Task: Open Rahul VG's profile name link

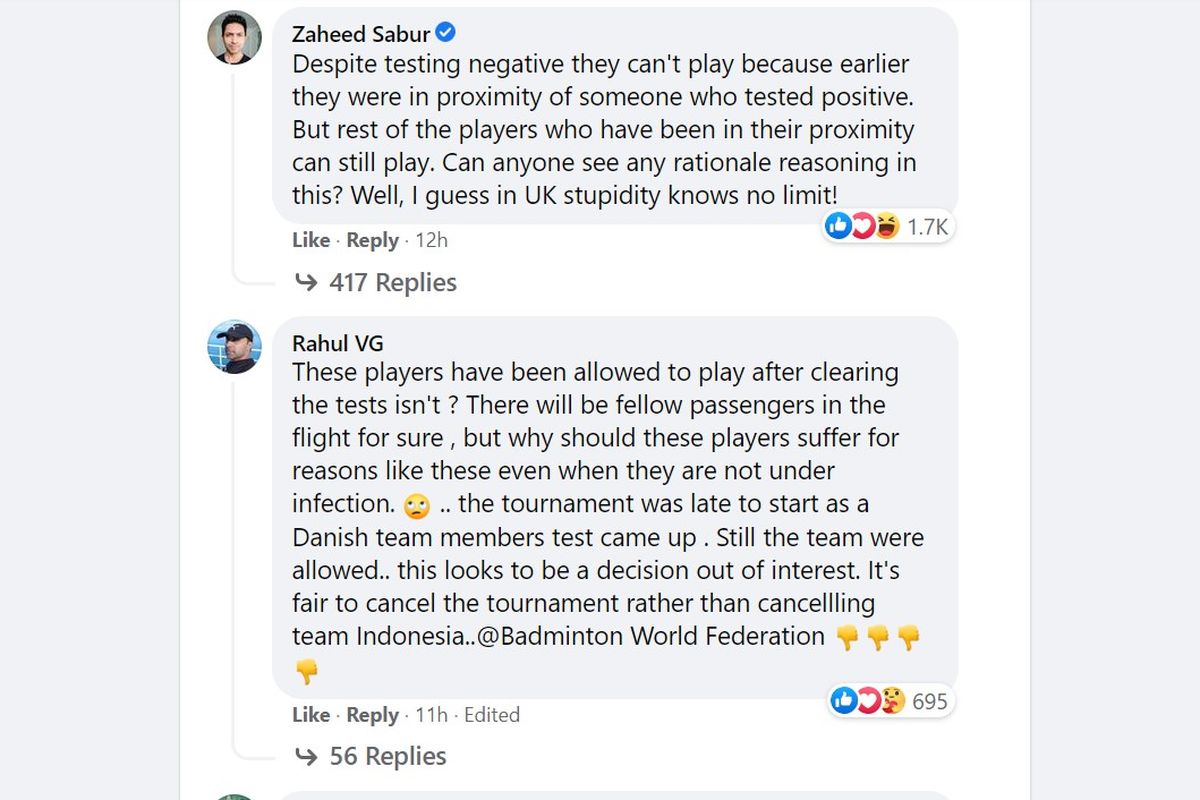Action: click(337, 343)
